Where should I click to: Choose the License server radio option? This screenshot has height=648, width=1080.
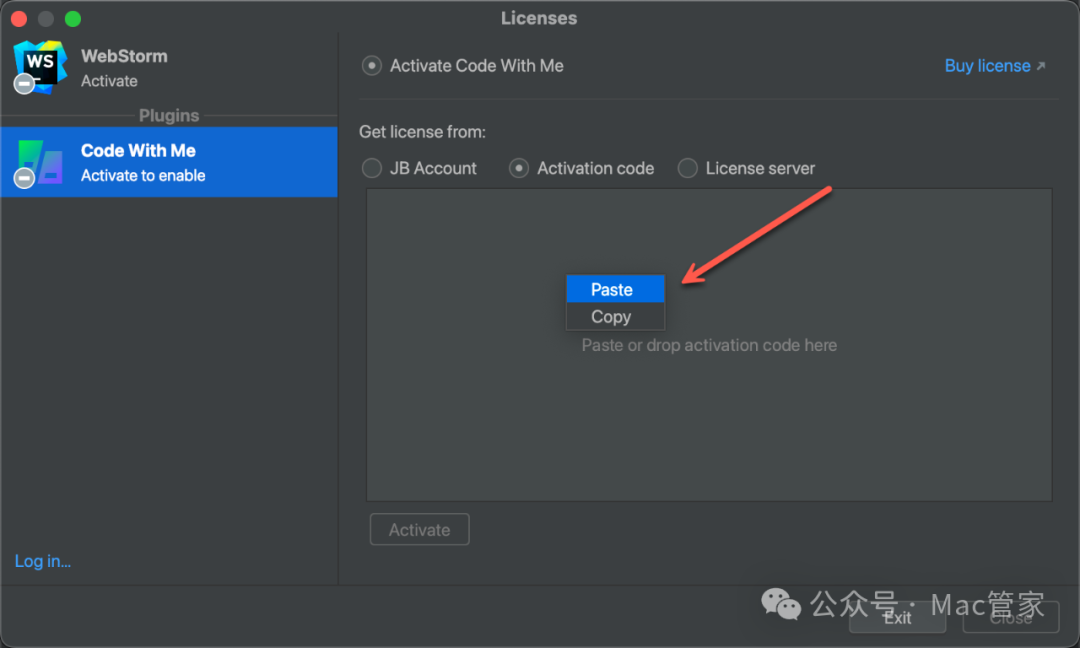[x=687, y=168]
